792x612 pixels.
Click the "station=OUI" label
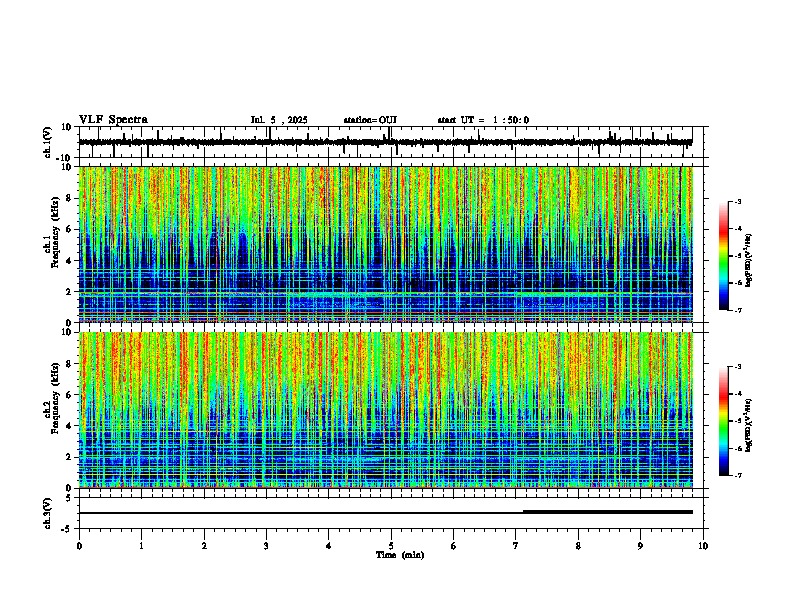(370, 120)
